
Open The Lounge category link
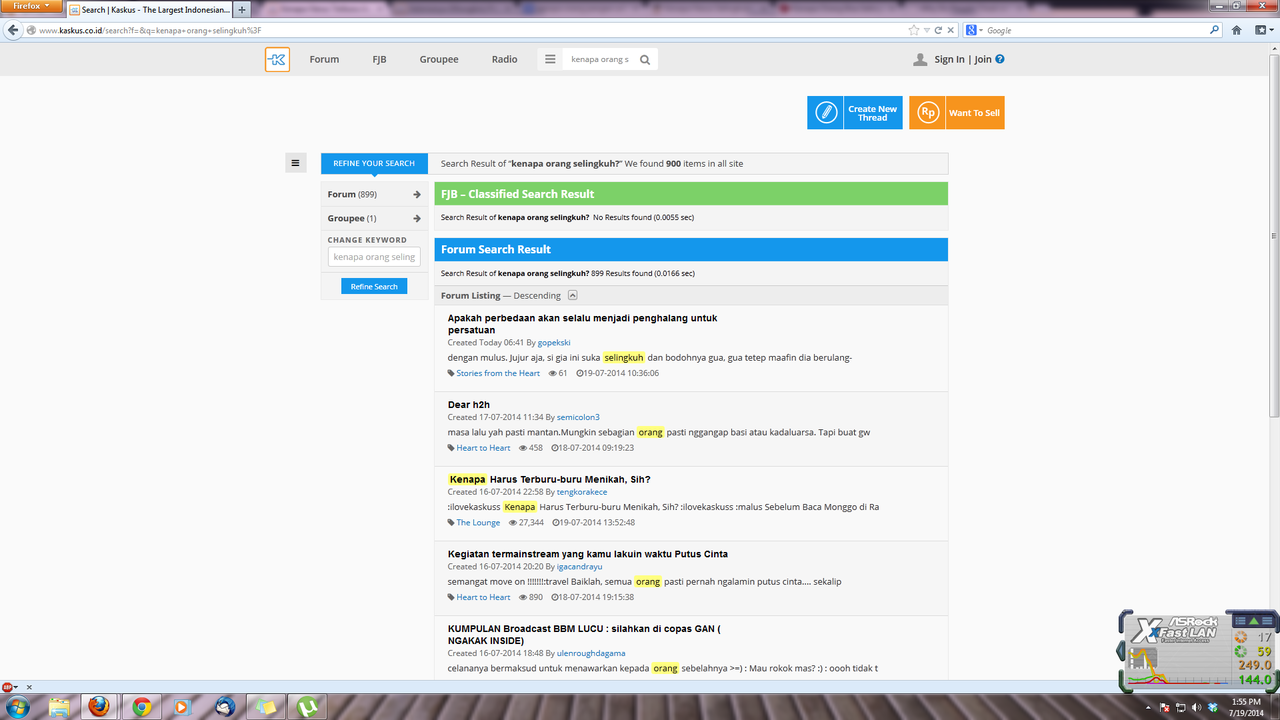(478, 522)
